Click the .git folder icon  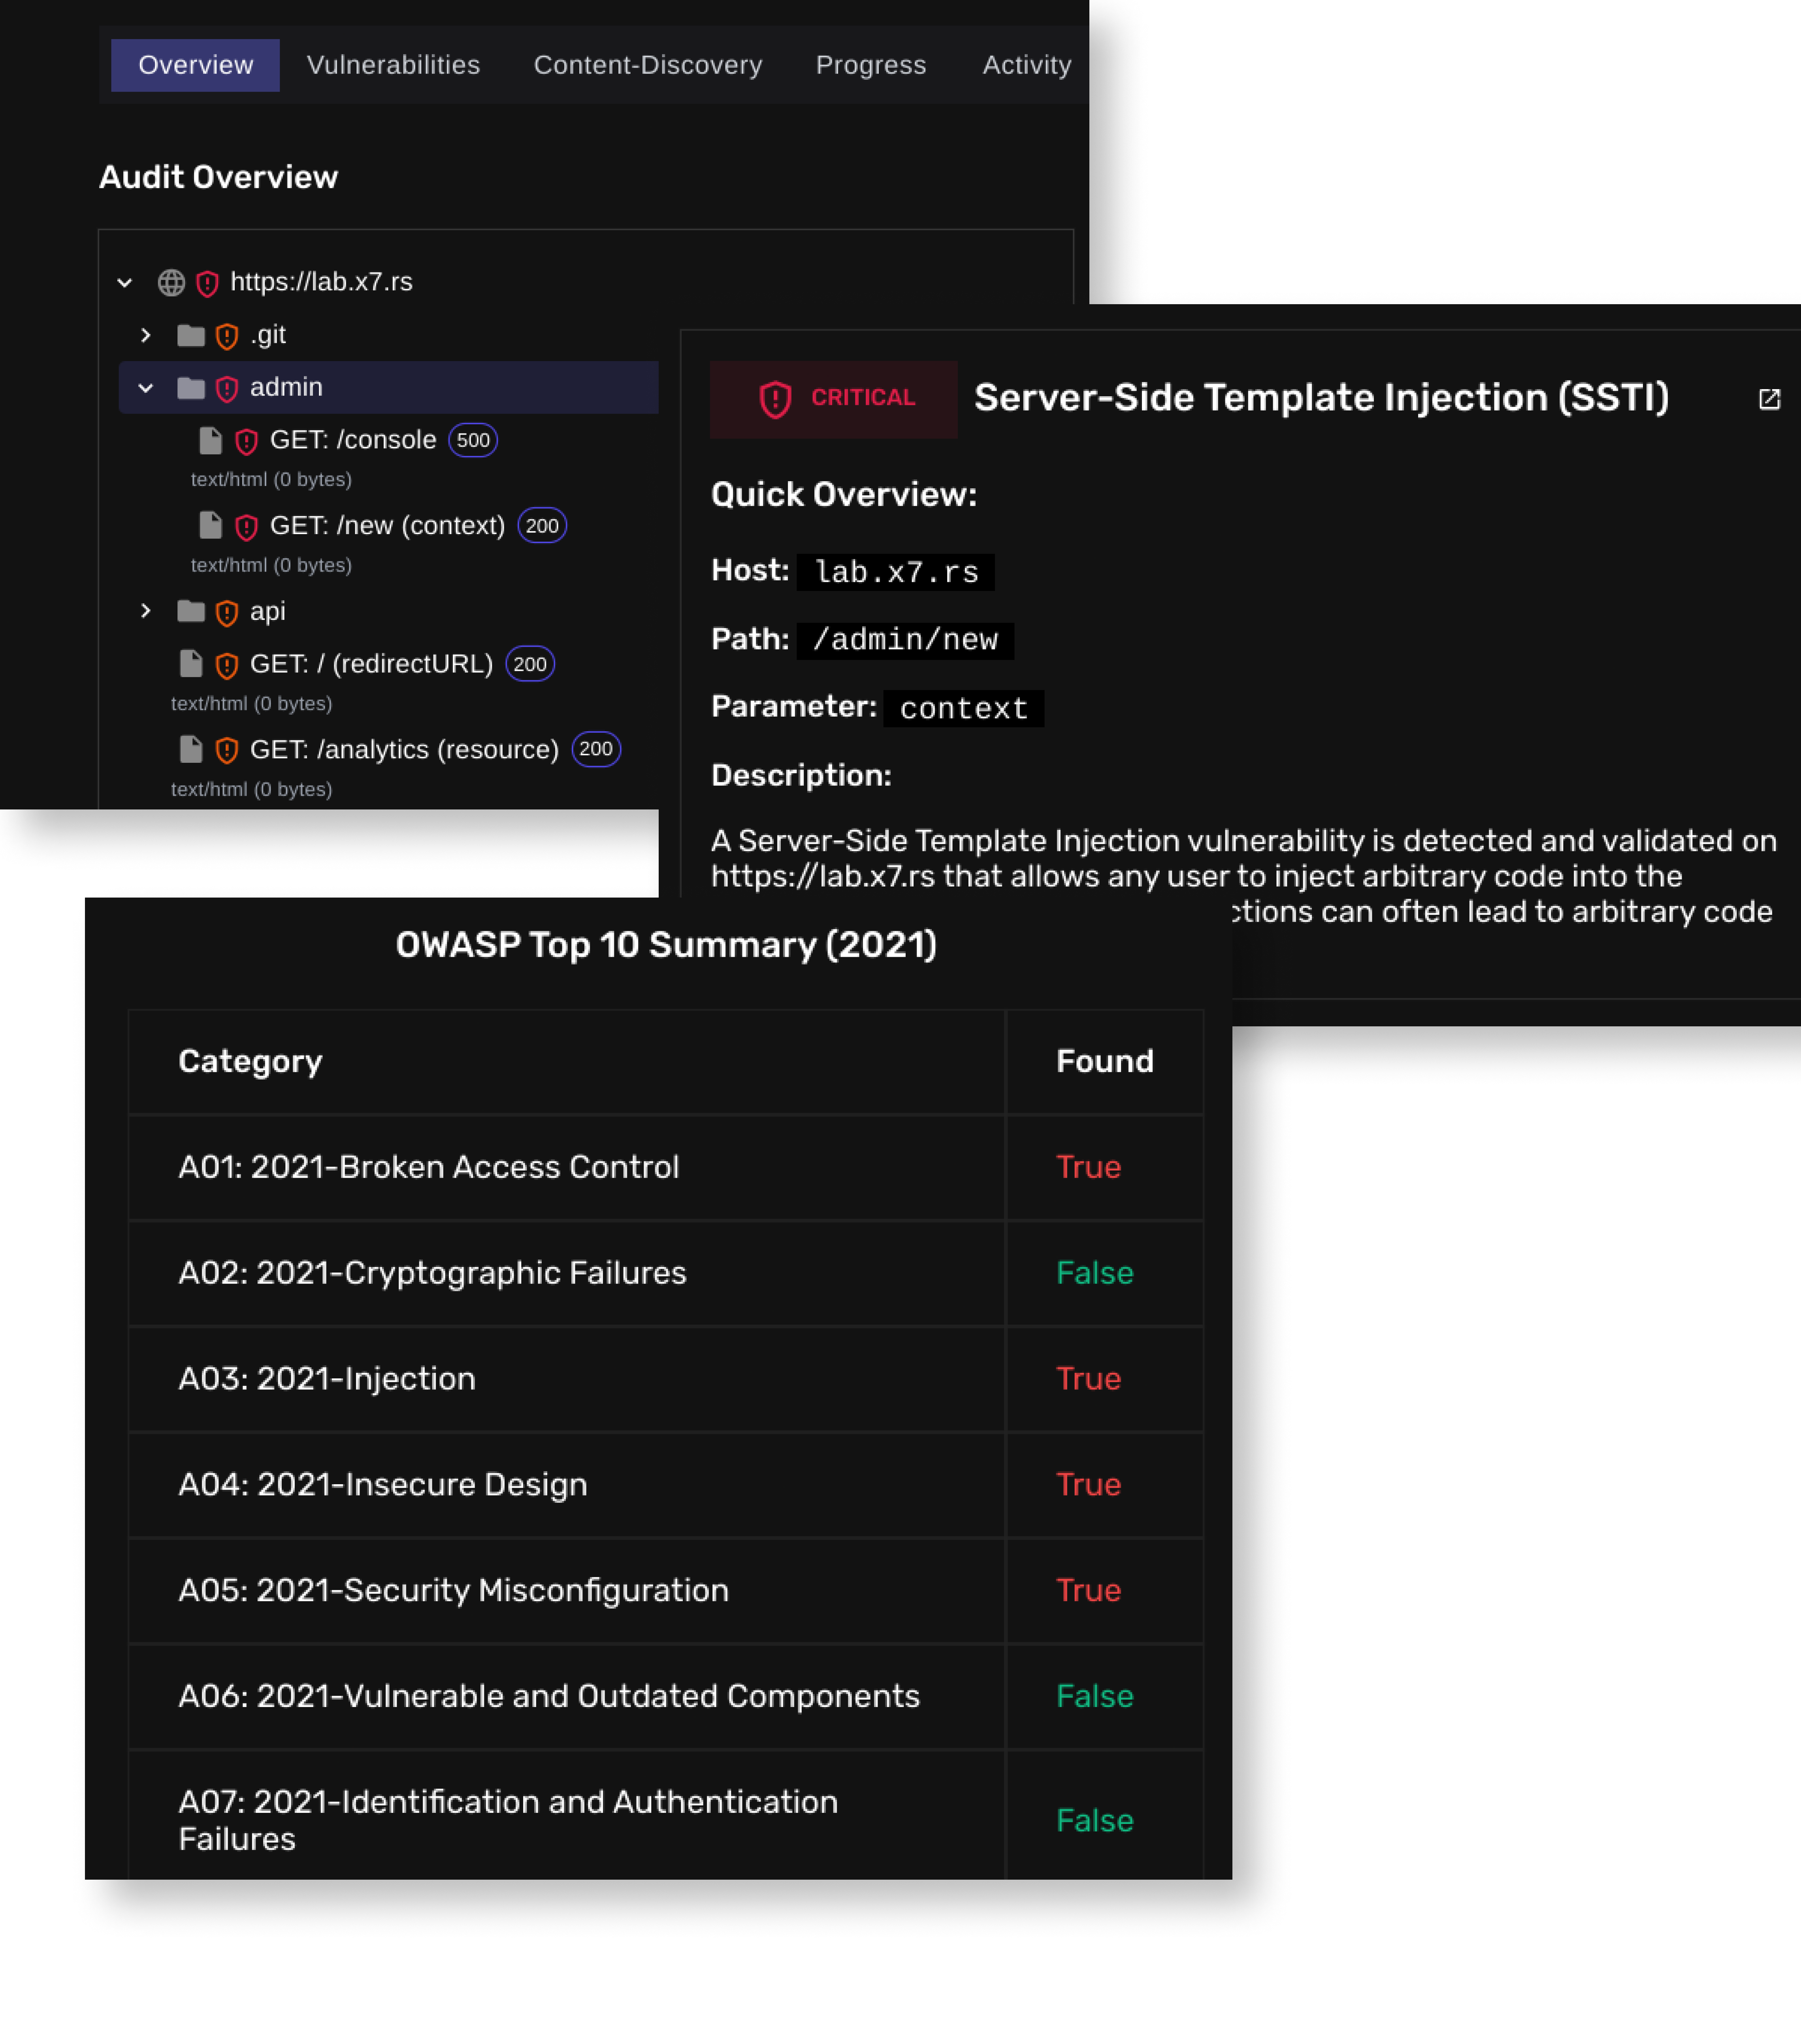[190, 335]
